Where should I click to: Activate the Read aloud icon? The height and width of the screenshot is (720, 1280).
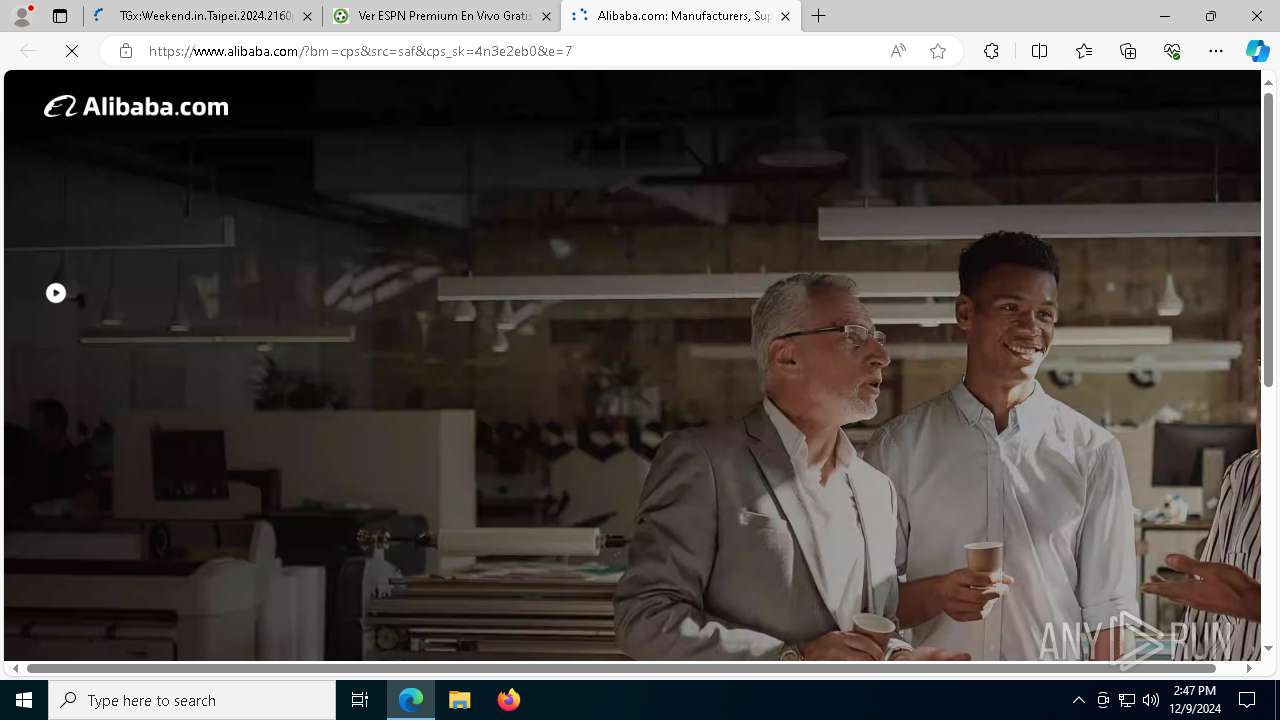[898, 51]
